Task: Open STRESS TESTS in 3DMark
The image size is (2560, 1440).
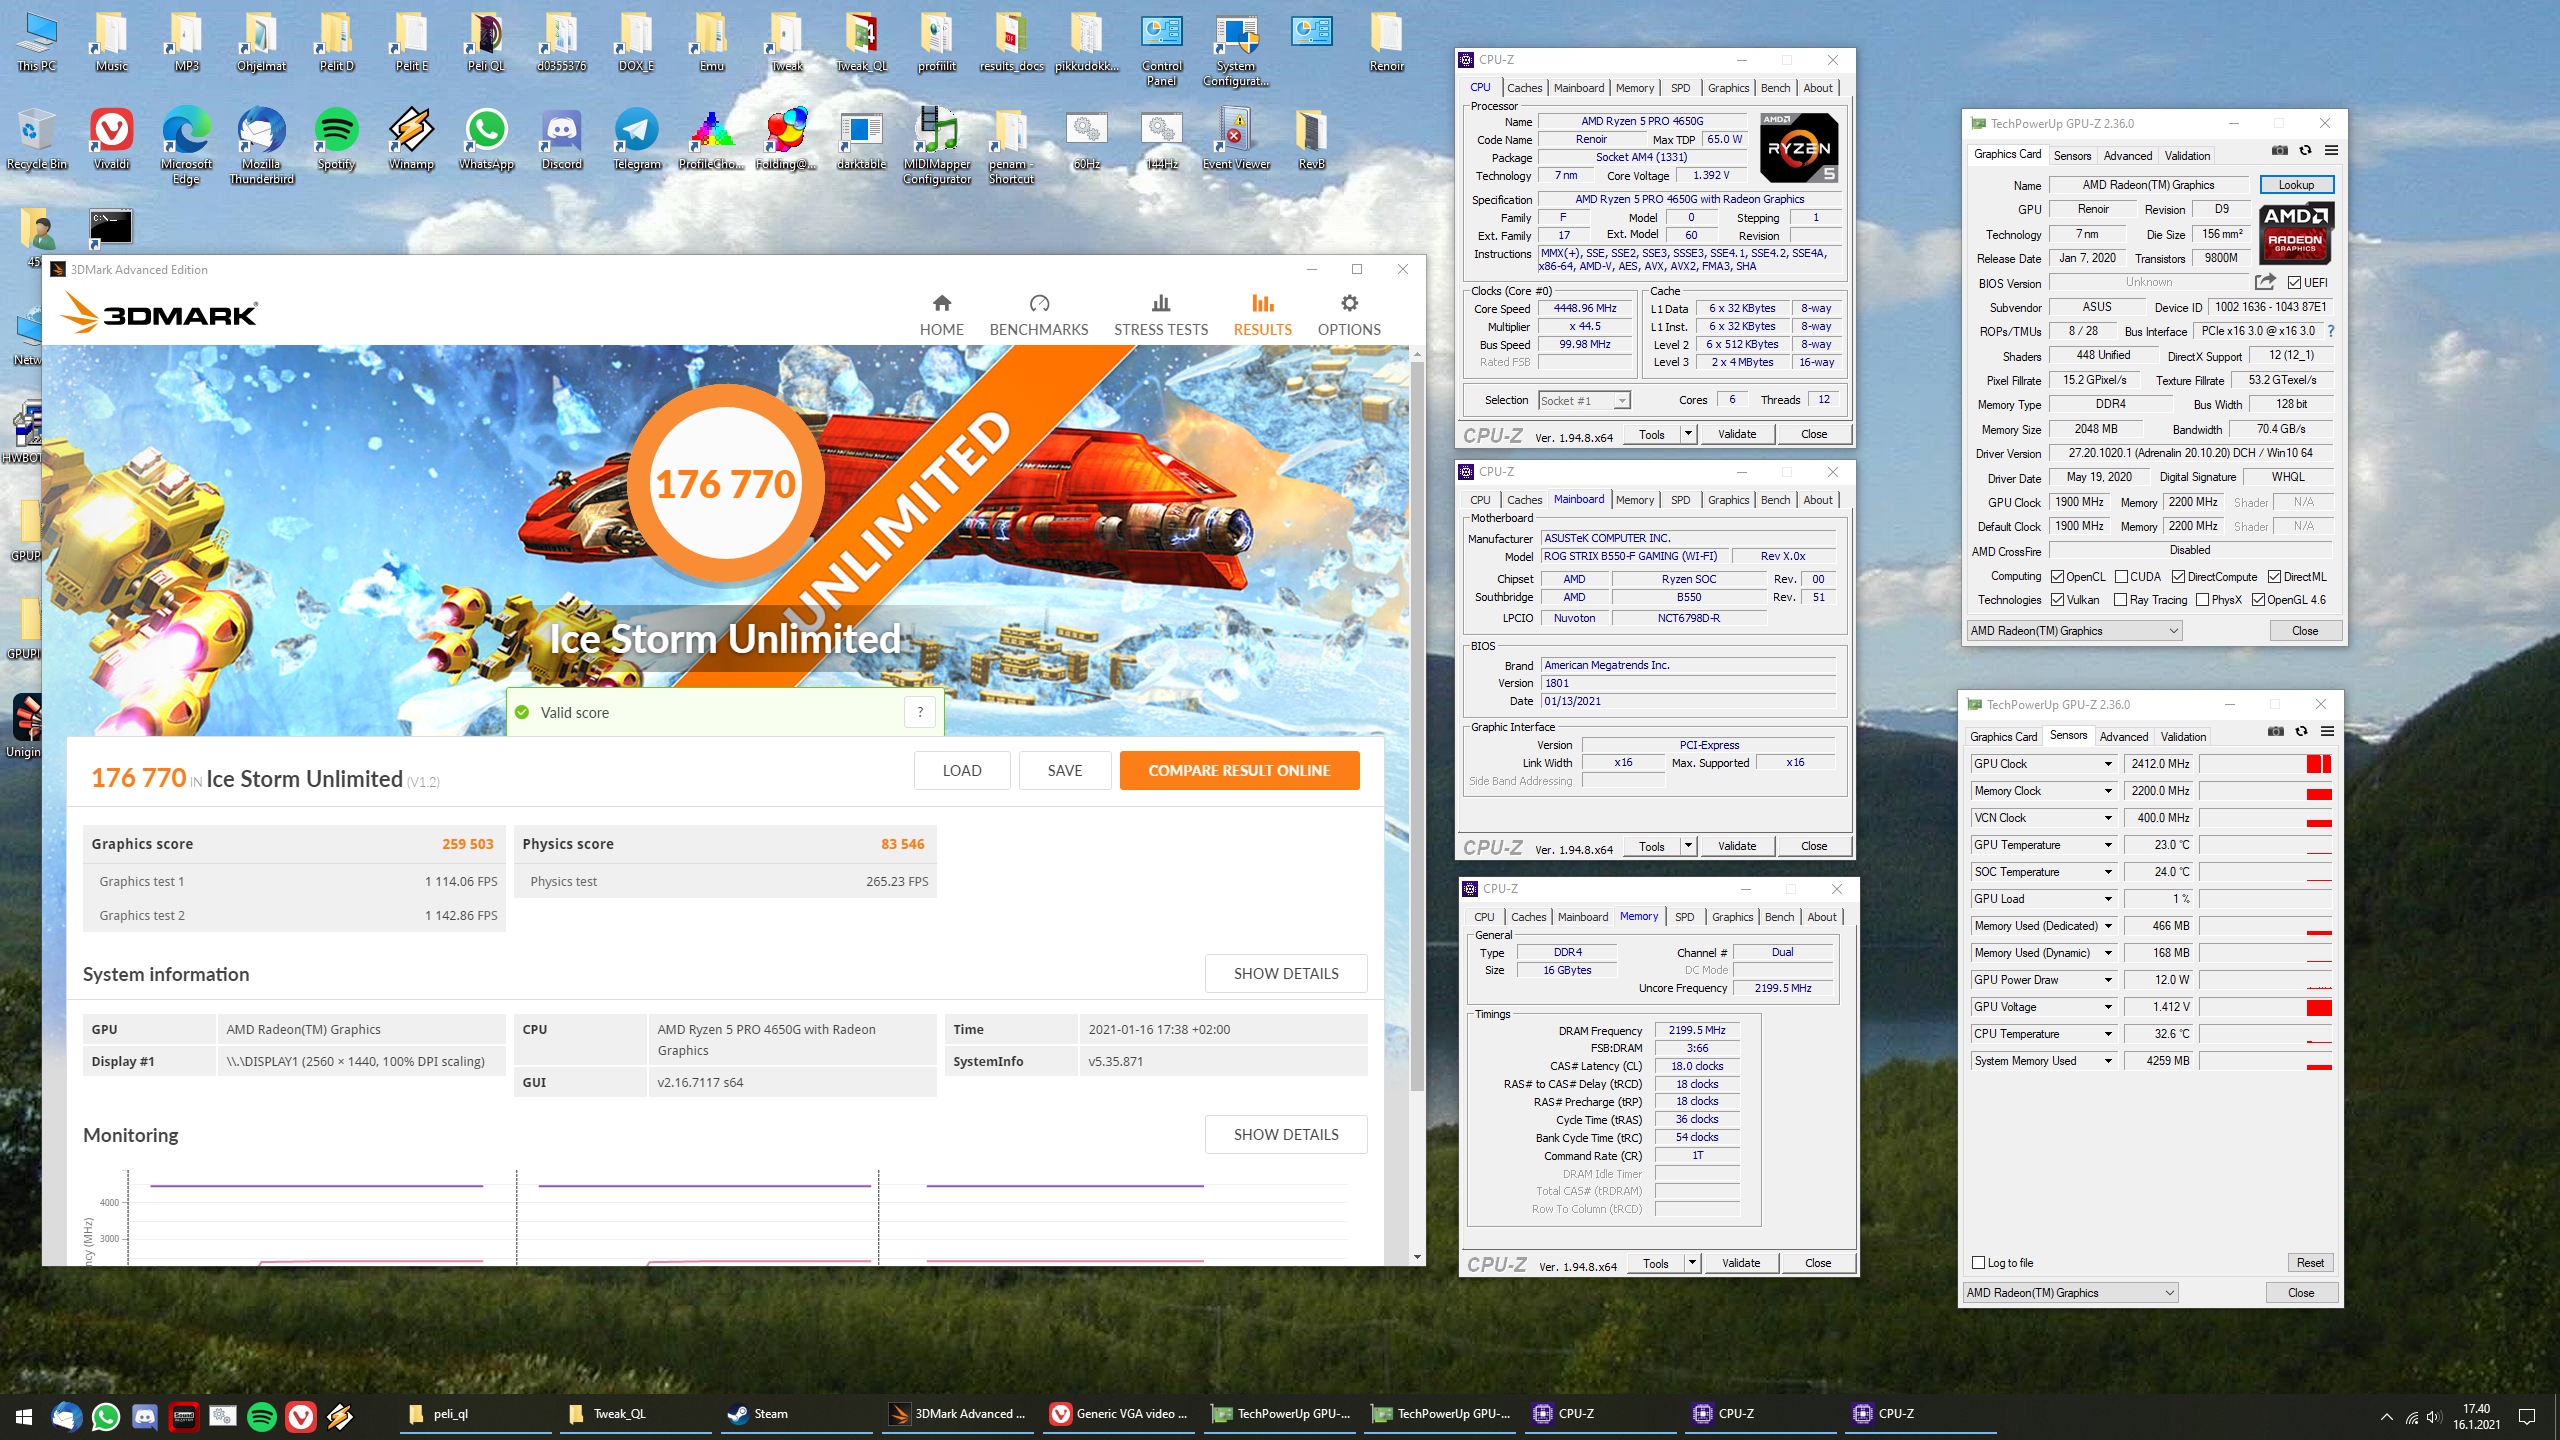Action: 1161,315
